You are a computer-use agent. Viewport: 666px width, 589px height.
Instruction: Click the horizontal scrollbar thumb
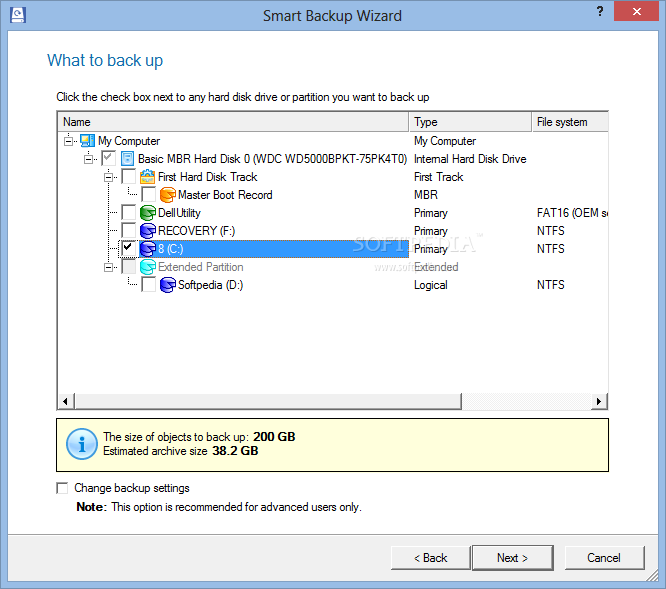tap(268, 401)
